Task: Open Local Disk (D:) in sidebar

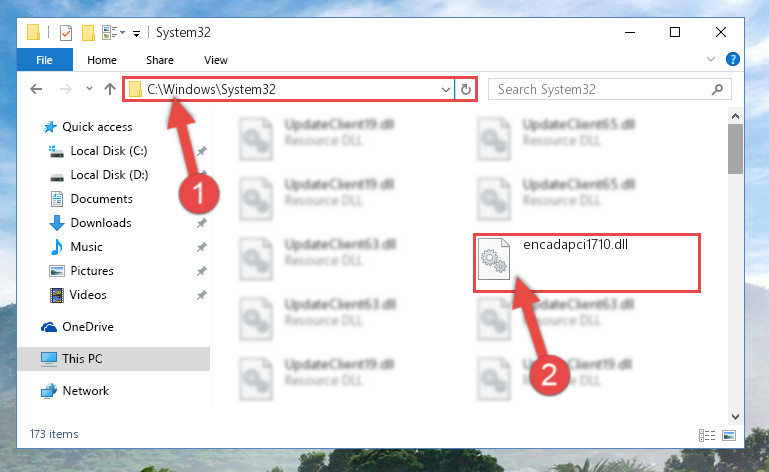Action: tap(109, 175)
